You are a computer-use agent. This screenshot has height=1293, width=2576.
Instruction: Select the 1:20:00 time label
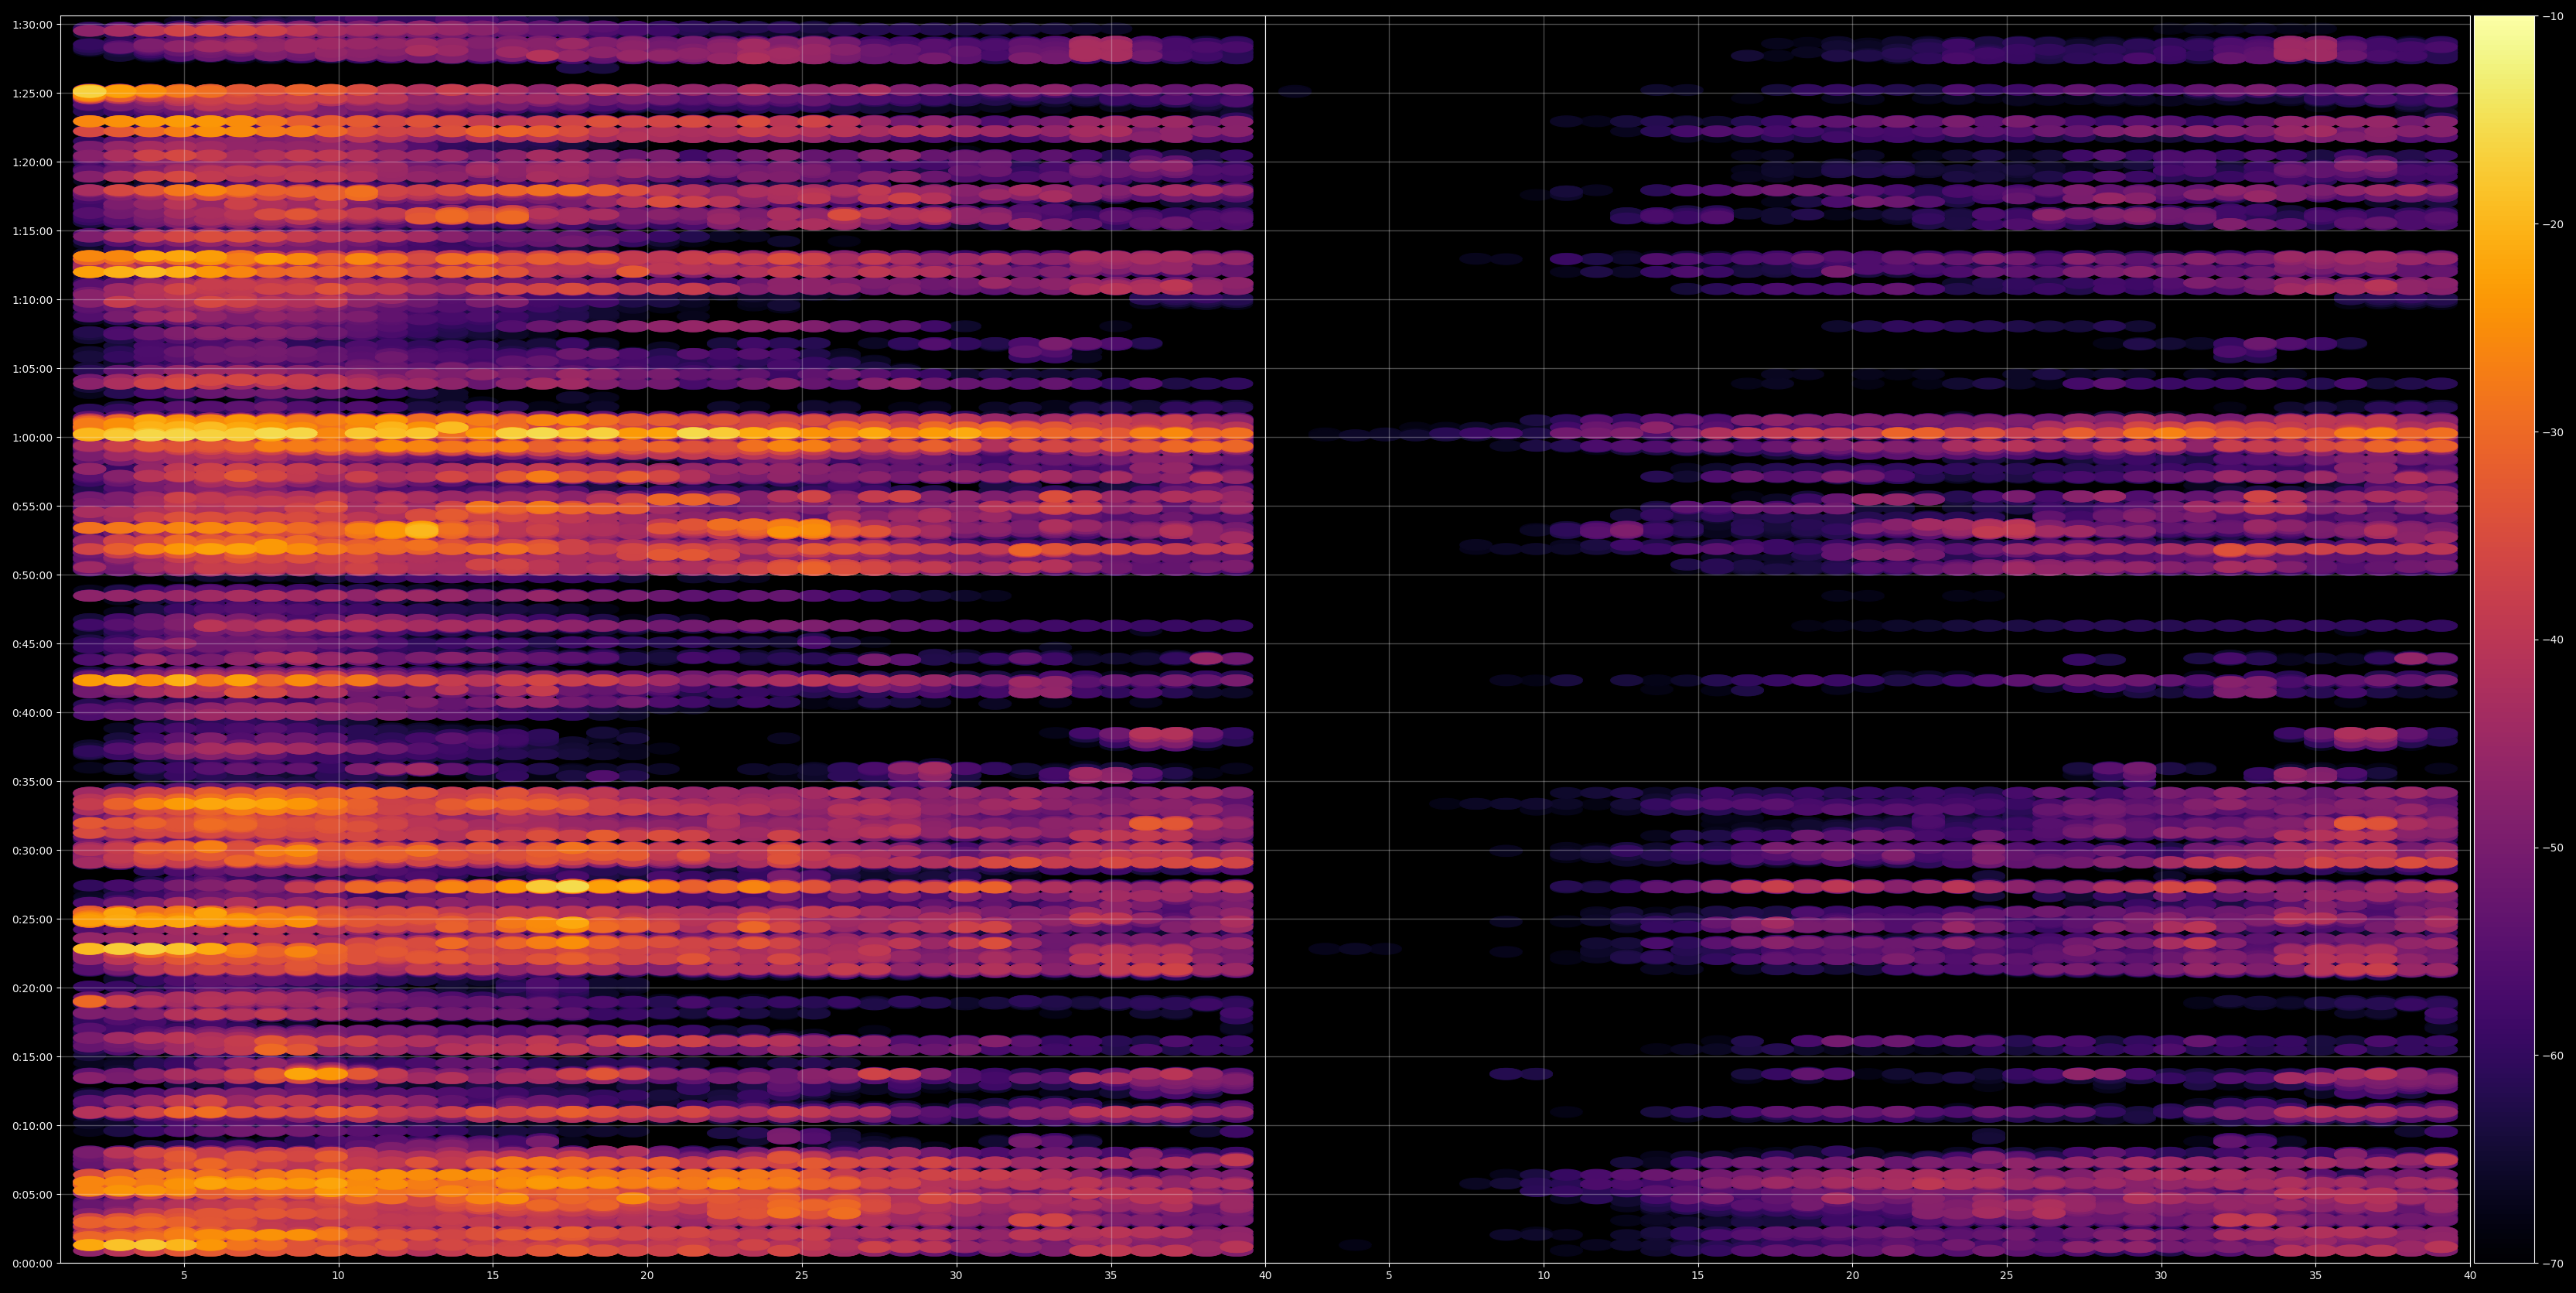32,162
